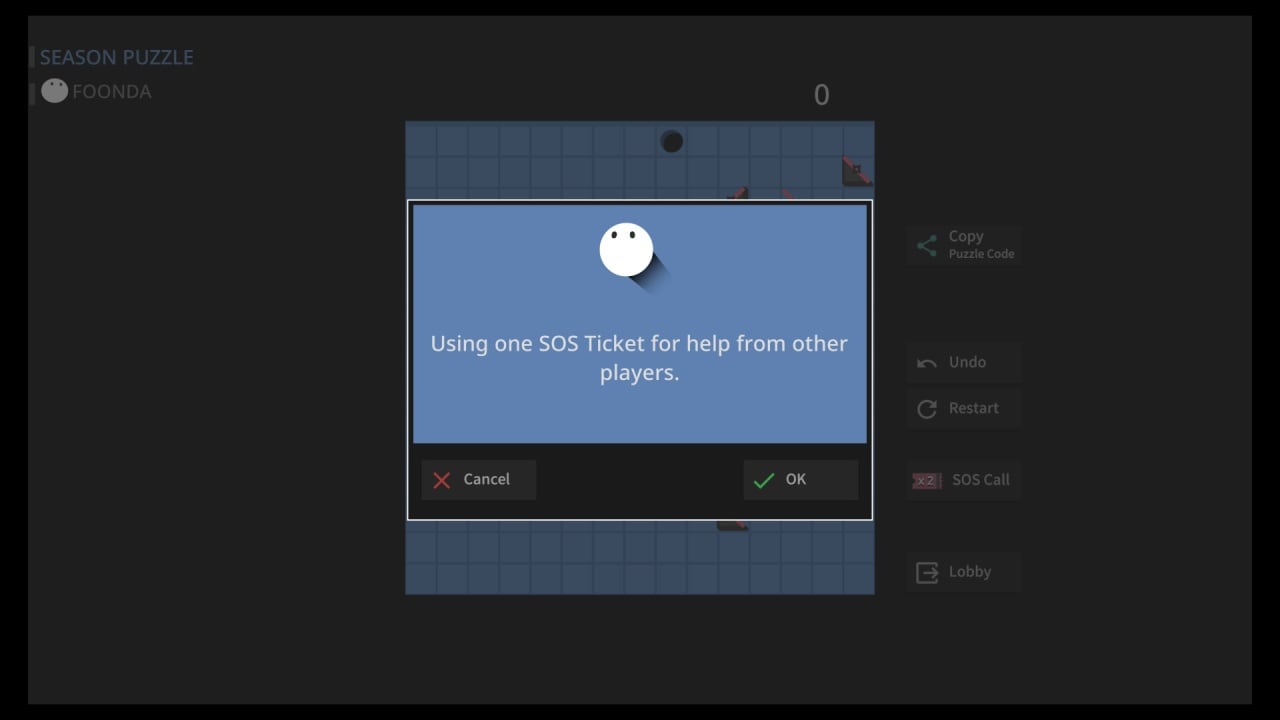
Task: Click the SOS Ticket message text
Action: (639, 358)
